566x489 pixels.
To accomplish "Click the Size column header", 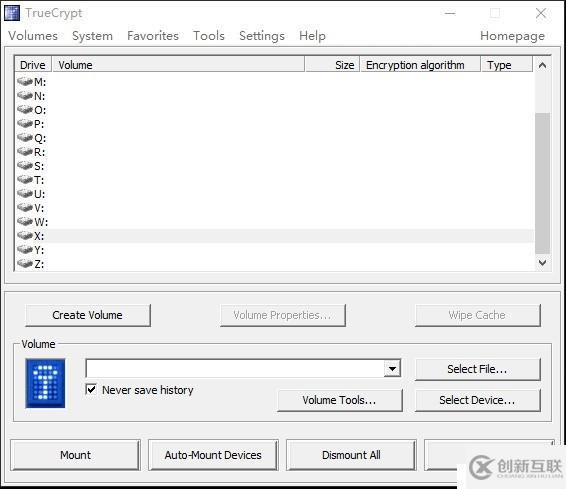I will [x=332, y=65].
